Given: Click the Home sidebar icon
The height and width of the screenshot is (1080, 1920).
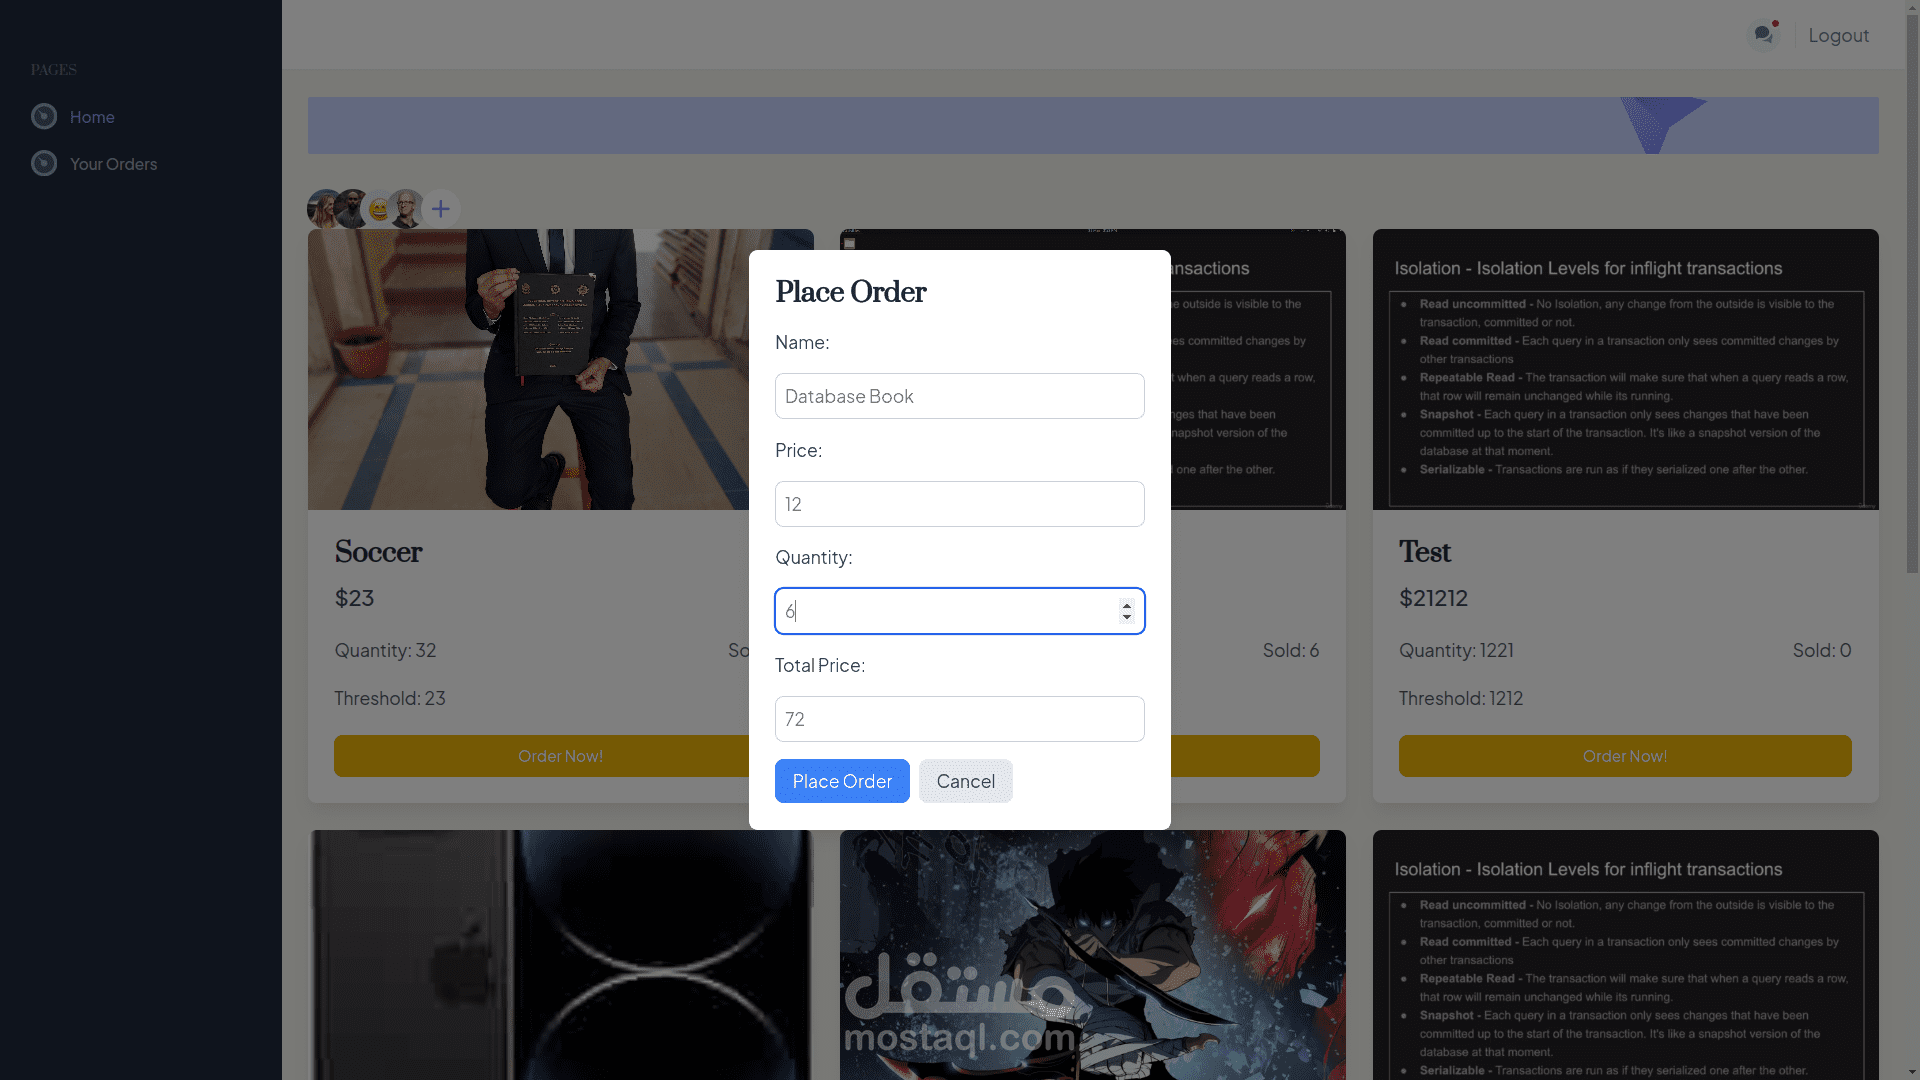Looking at the screenshot, I should coord(44,117).
